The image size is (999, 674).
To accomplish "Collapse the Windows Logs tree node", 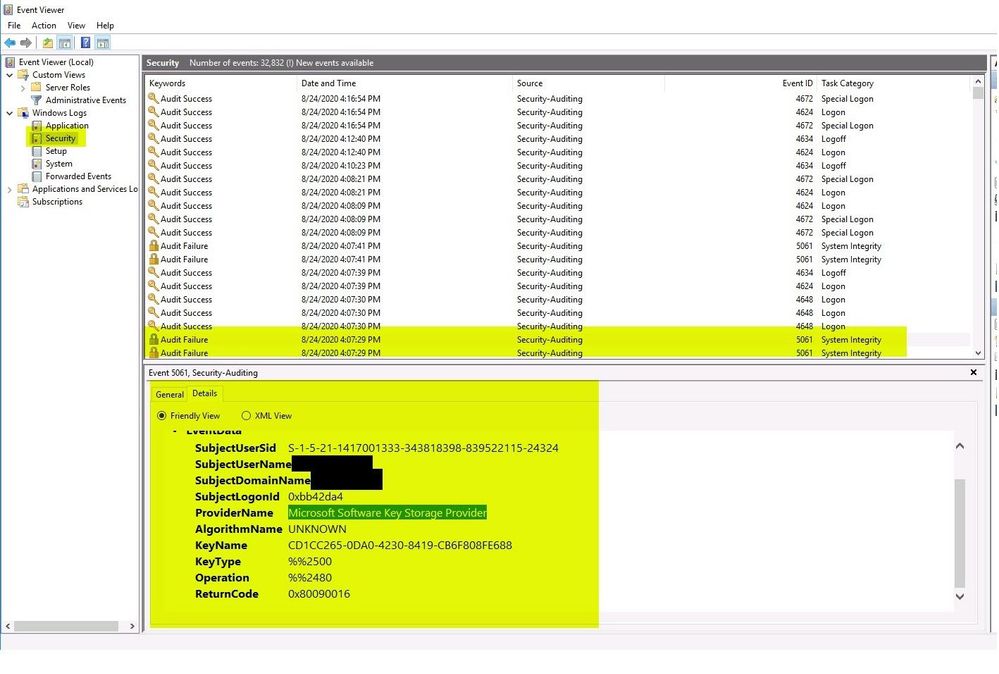I will pos(10,113).
